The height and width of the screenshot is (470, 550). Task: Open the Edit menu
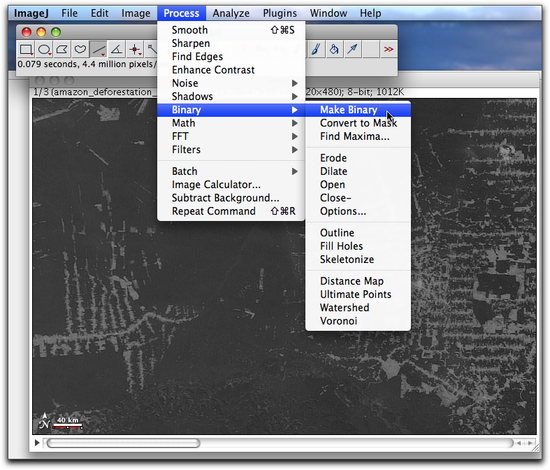(x=100, y=13)
